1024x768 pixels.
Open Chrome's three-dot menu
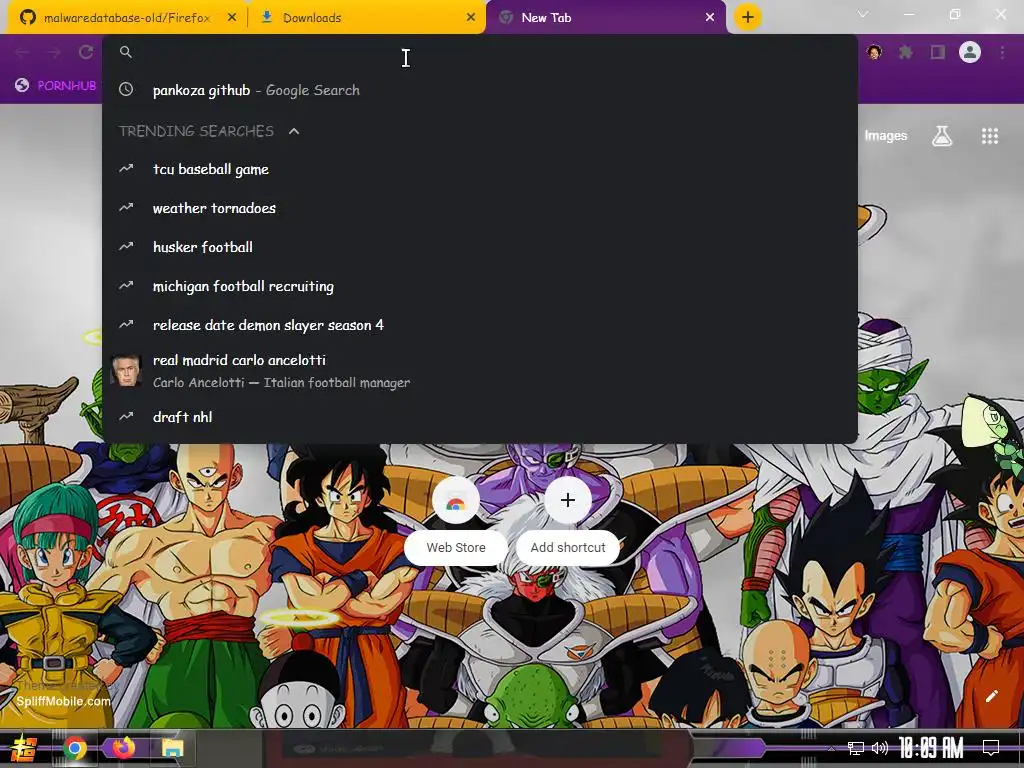(1002, 52)
